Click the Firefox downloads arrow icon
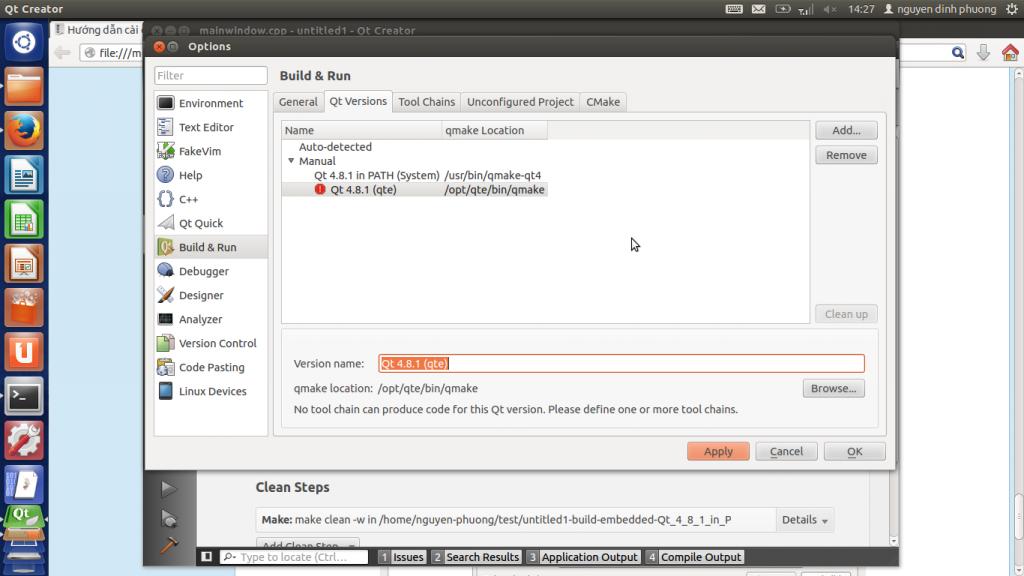The width and height of the screenshot is (1024, 576). (983, 53)
